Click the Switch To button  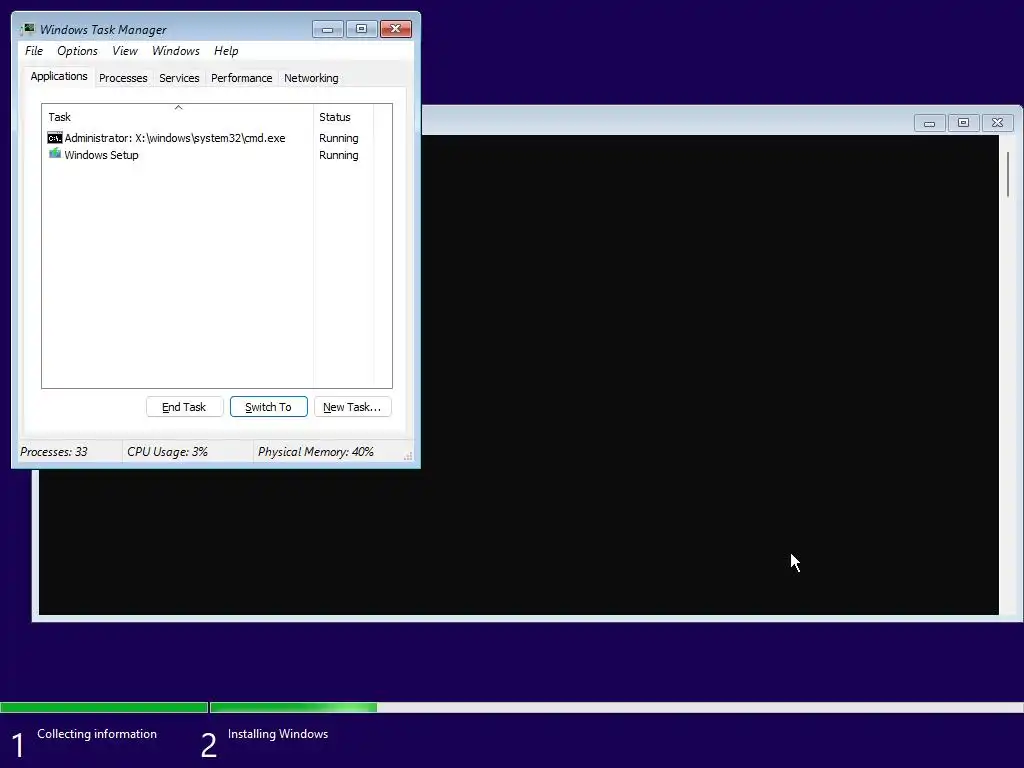click(268, 407)
